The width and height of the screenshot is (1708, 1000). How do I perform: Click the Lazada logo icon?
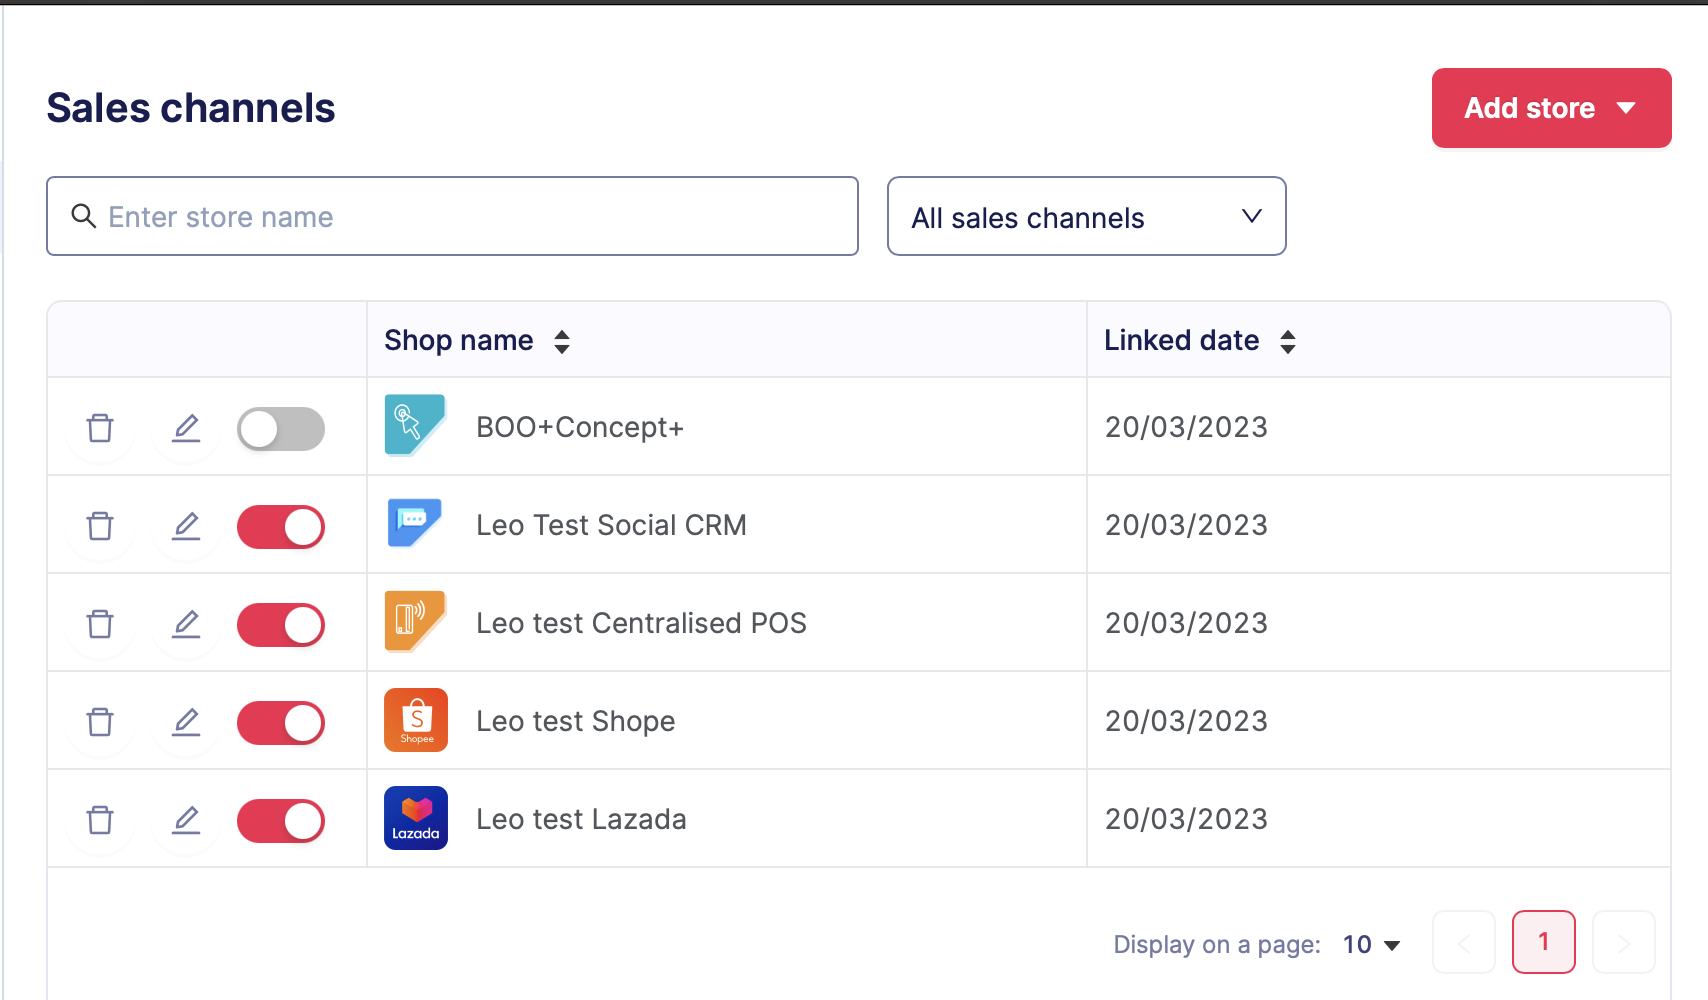click(416, 818)
